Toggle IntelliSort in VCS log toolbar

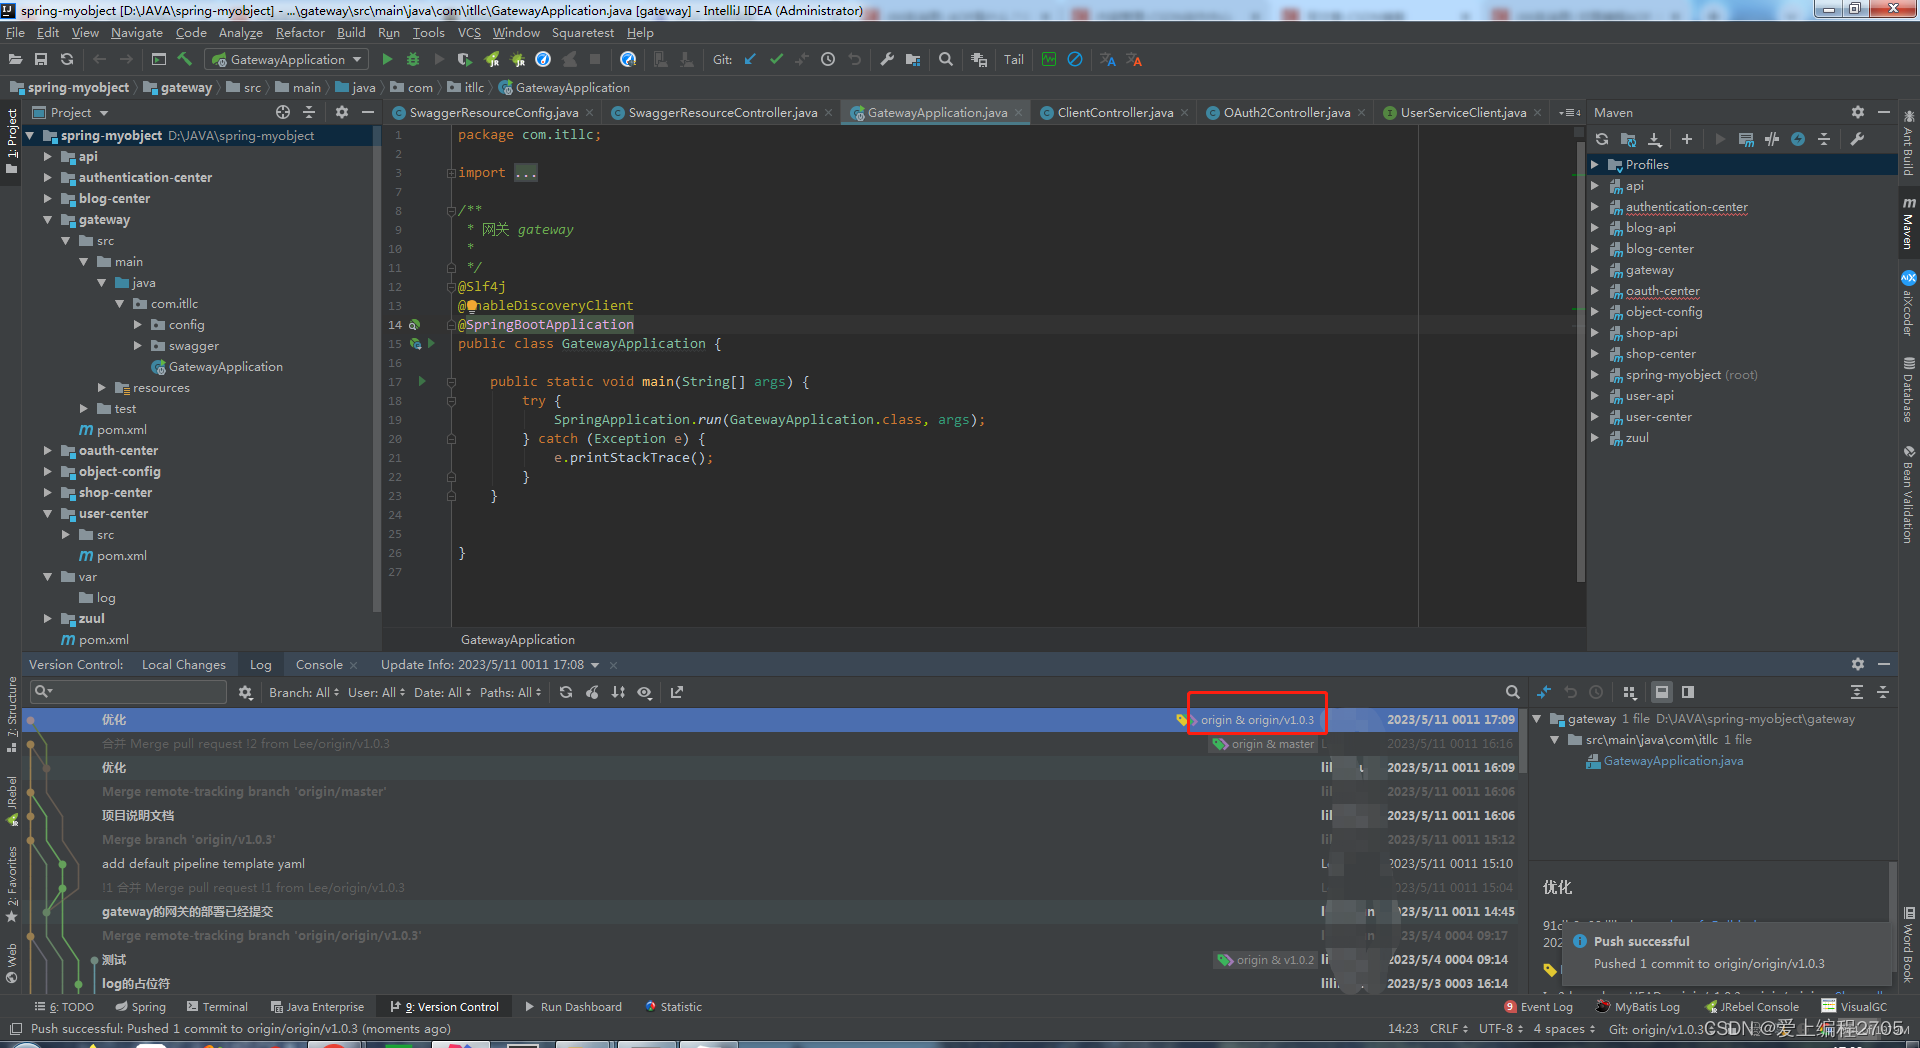pos(618,692)
